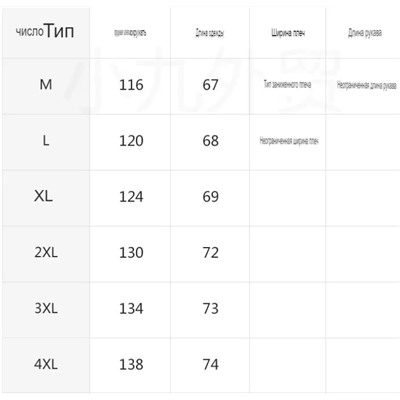Screen dimensions: 400x400
Task: Click the value 120 in L row
Action: coord(131,141)
